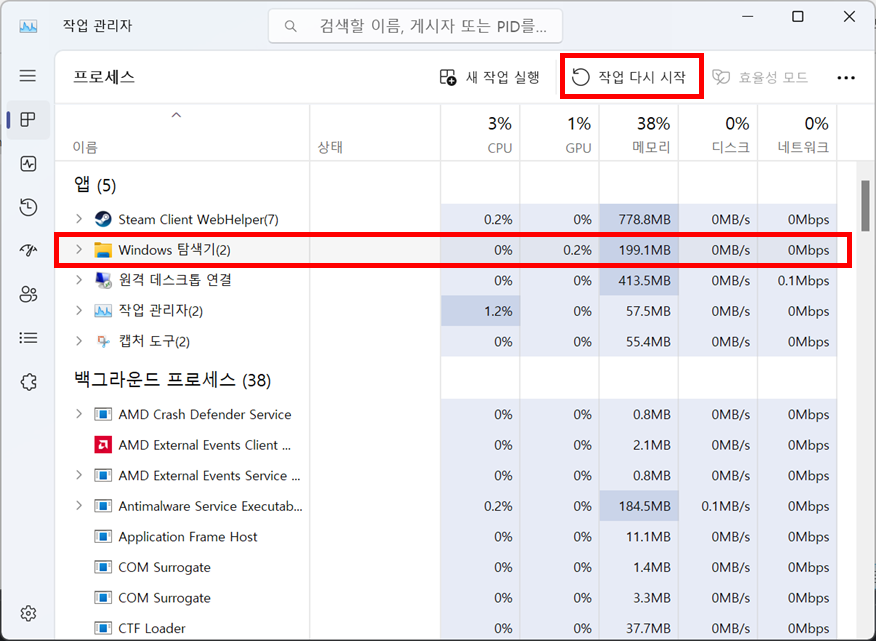Click the 0.1Mbps network cell
The image size is (876, 641).
click(797, 280)
